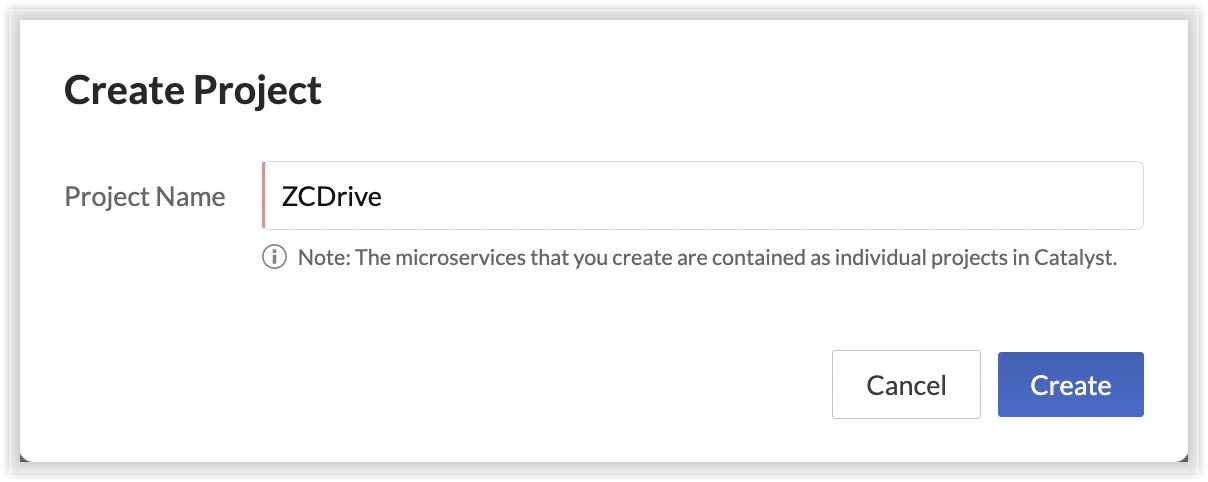
Task: Confirm project creation with the Create button
Action: (x=1070, y=385)
